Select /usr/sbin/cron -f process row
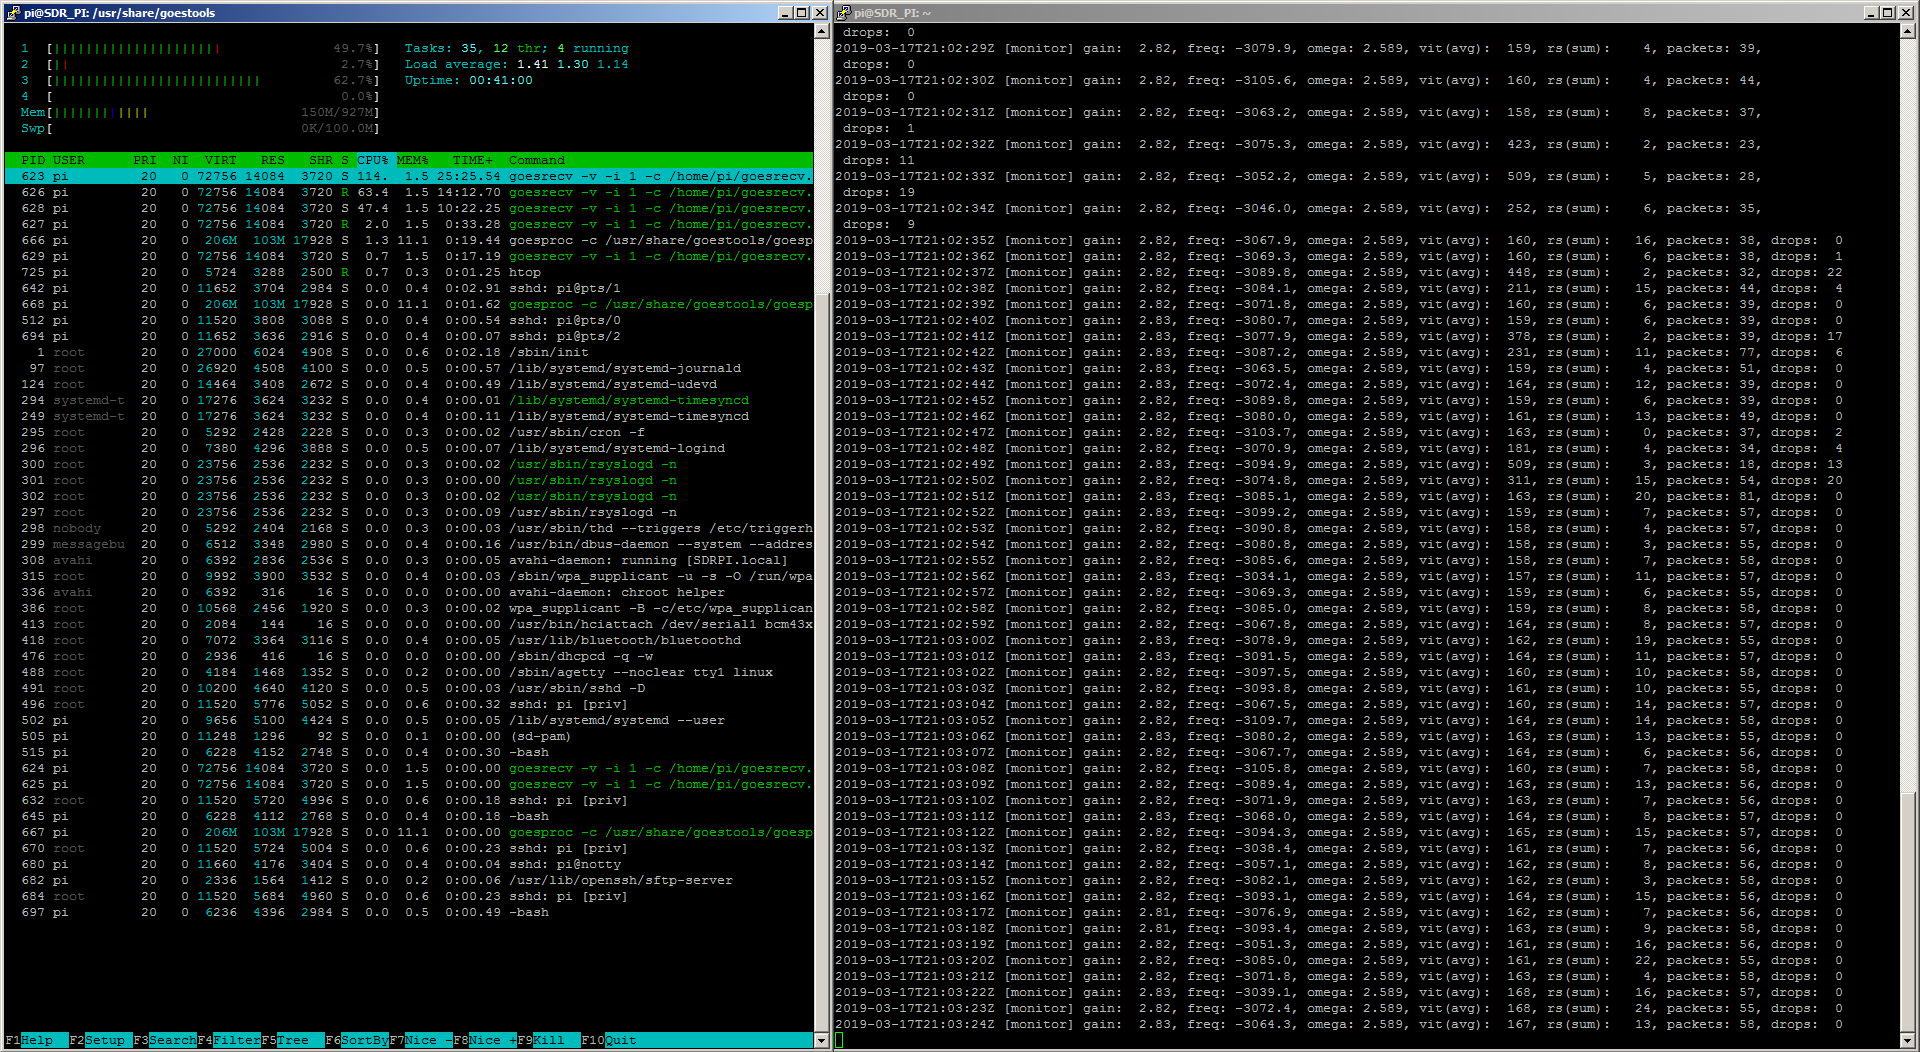Image resolution: width=1920 pixels, height=1052 pixels. (x=409, y=432)
